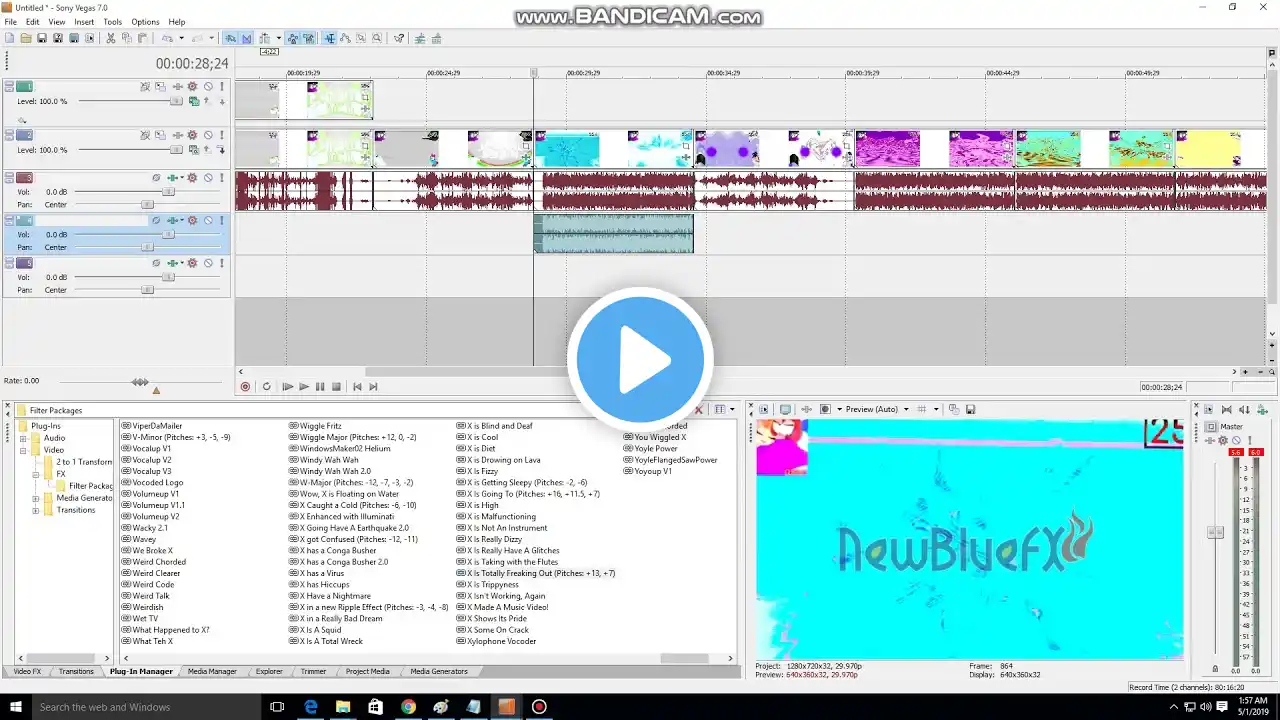Toggle Automatic Crossfades in main toolbar
The width and height of the screenshot is (1280, 720).
tap(246, 38)
